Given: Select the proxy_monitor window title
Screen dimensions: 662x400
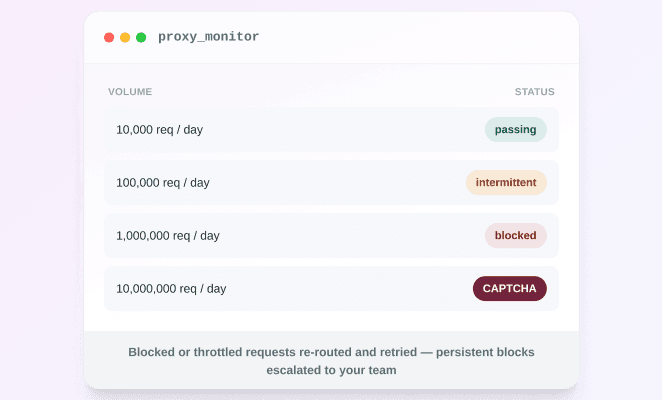Looking at the screenshot, I should 209,37.
